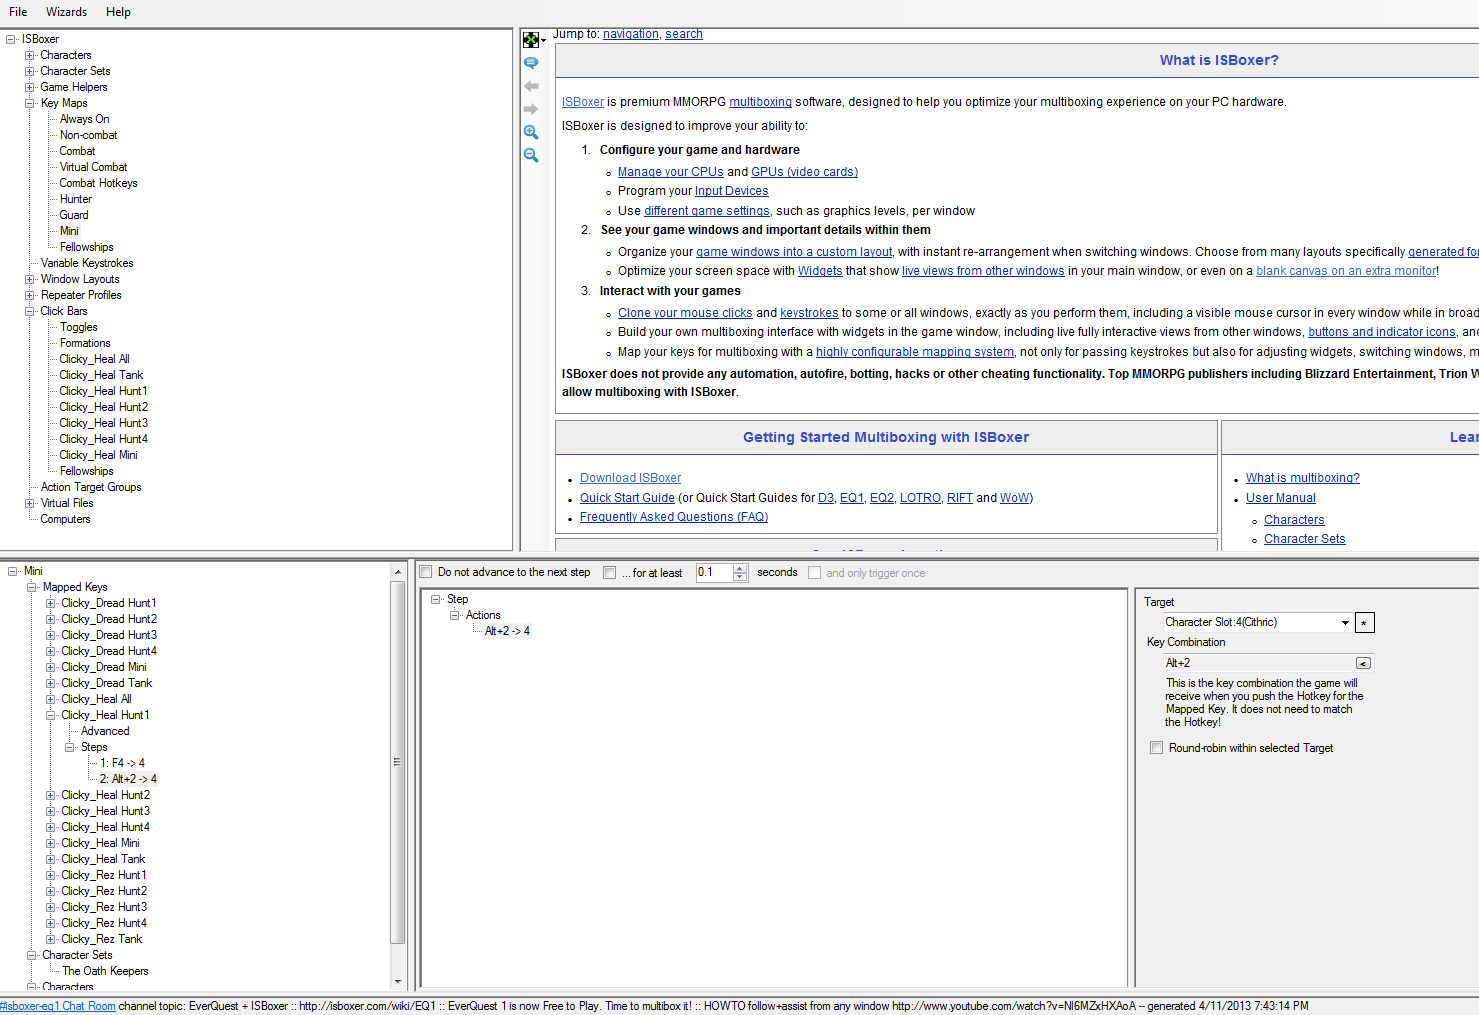Select Variable Keystrokes in top tree
The height and width of the screenshot is (1015, 1479).
(87, 263)
